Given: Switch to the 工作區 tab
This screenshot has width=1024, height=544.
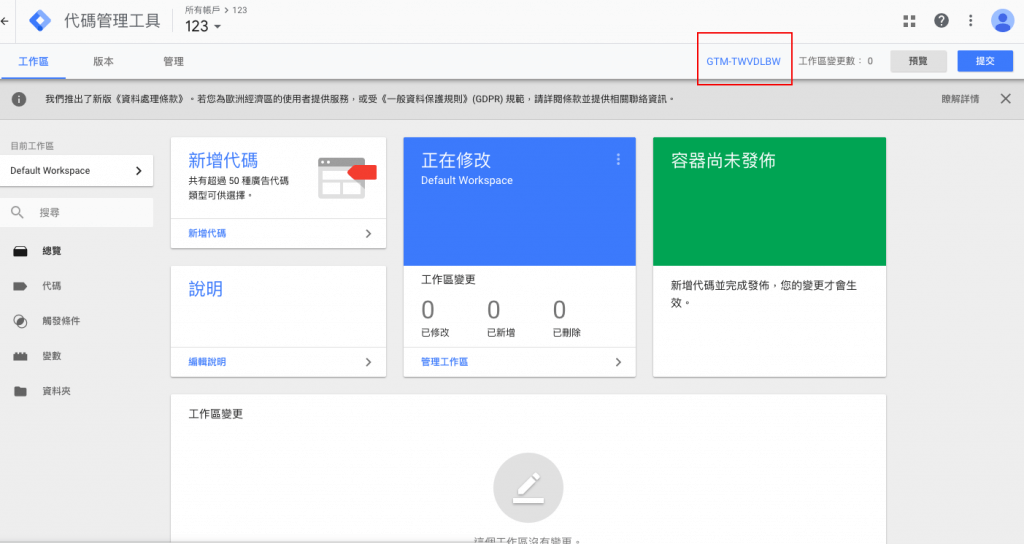Looking at the screenshot, I should tap(33, 61).
